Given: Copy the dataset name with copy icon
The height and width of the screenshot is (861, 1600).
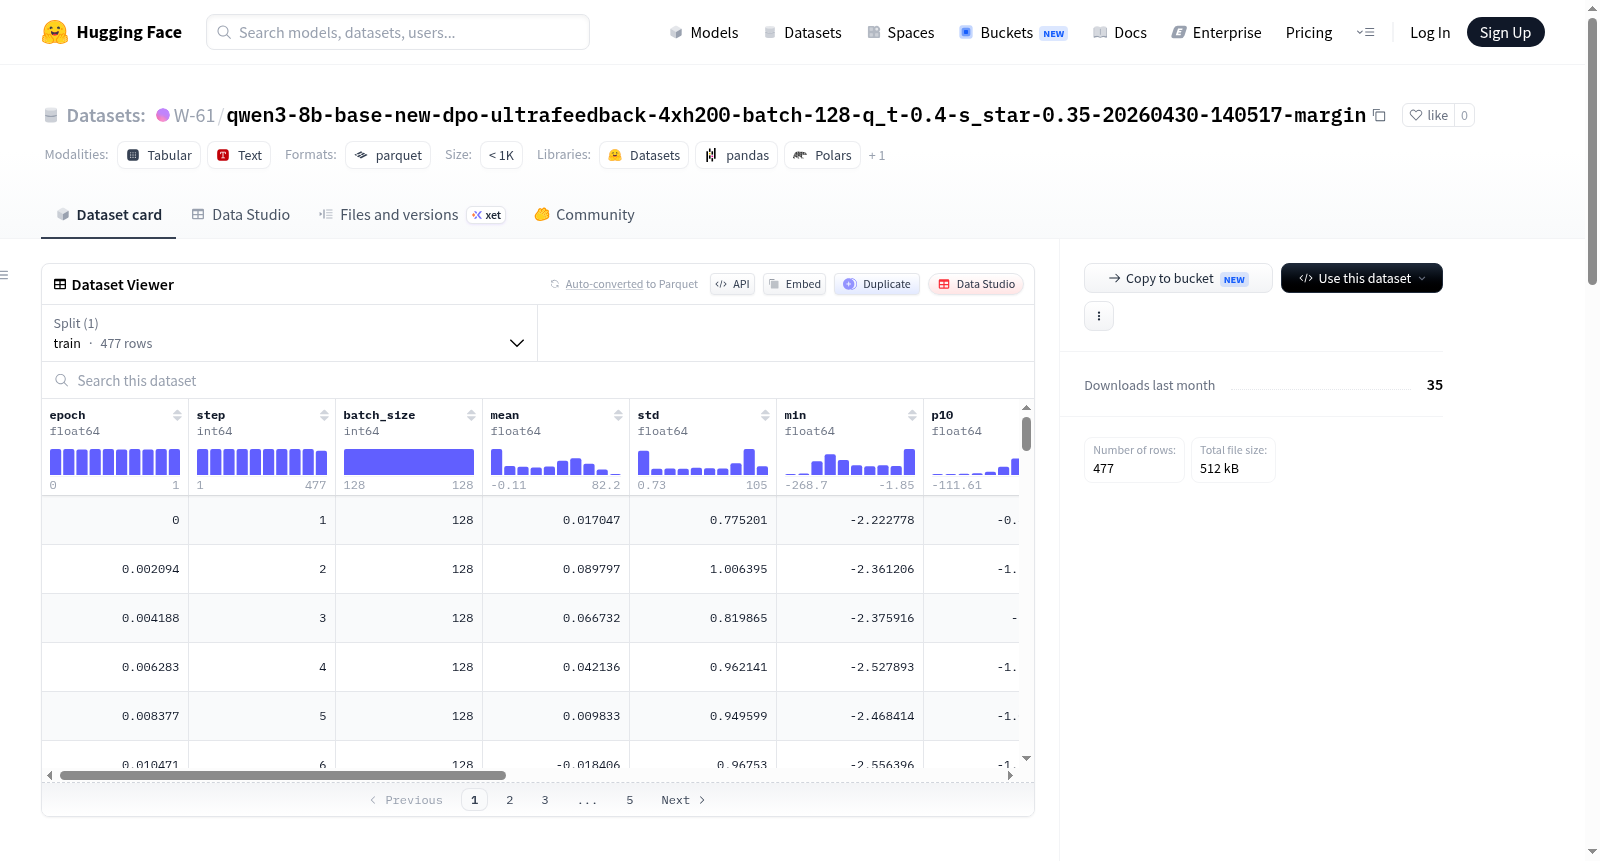Looking at the screenshot, I should 1379,115.
